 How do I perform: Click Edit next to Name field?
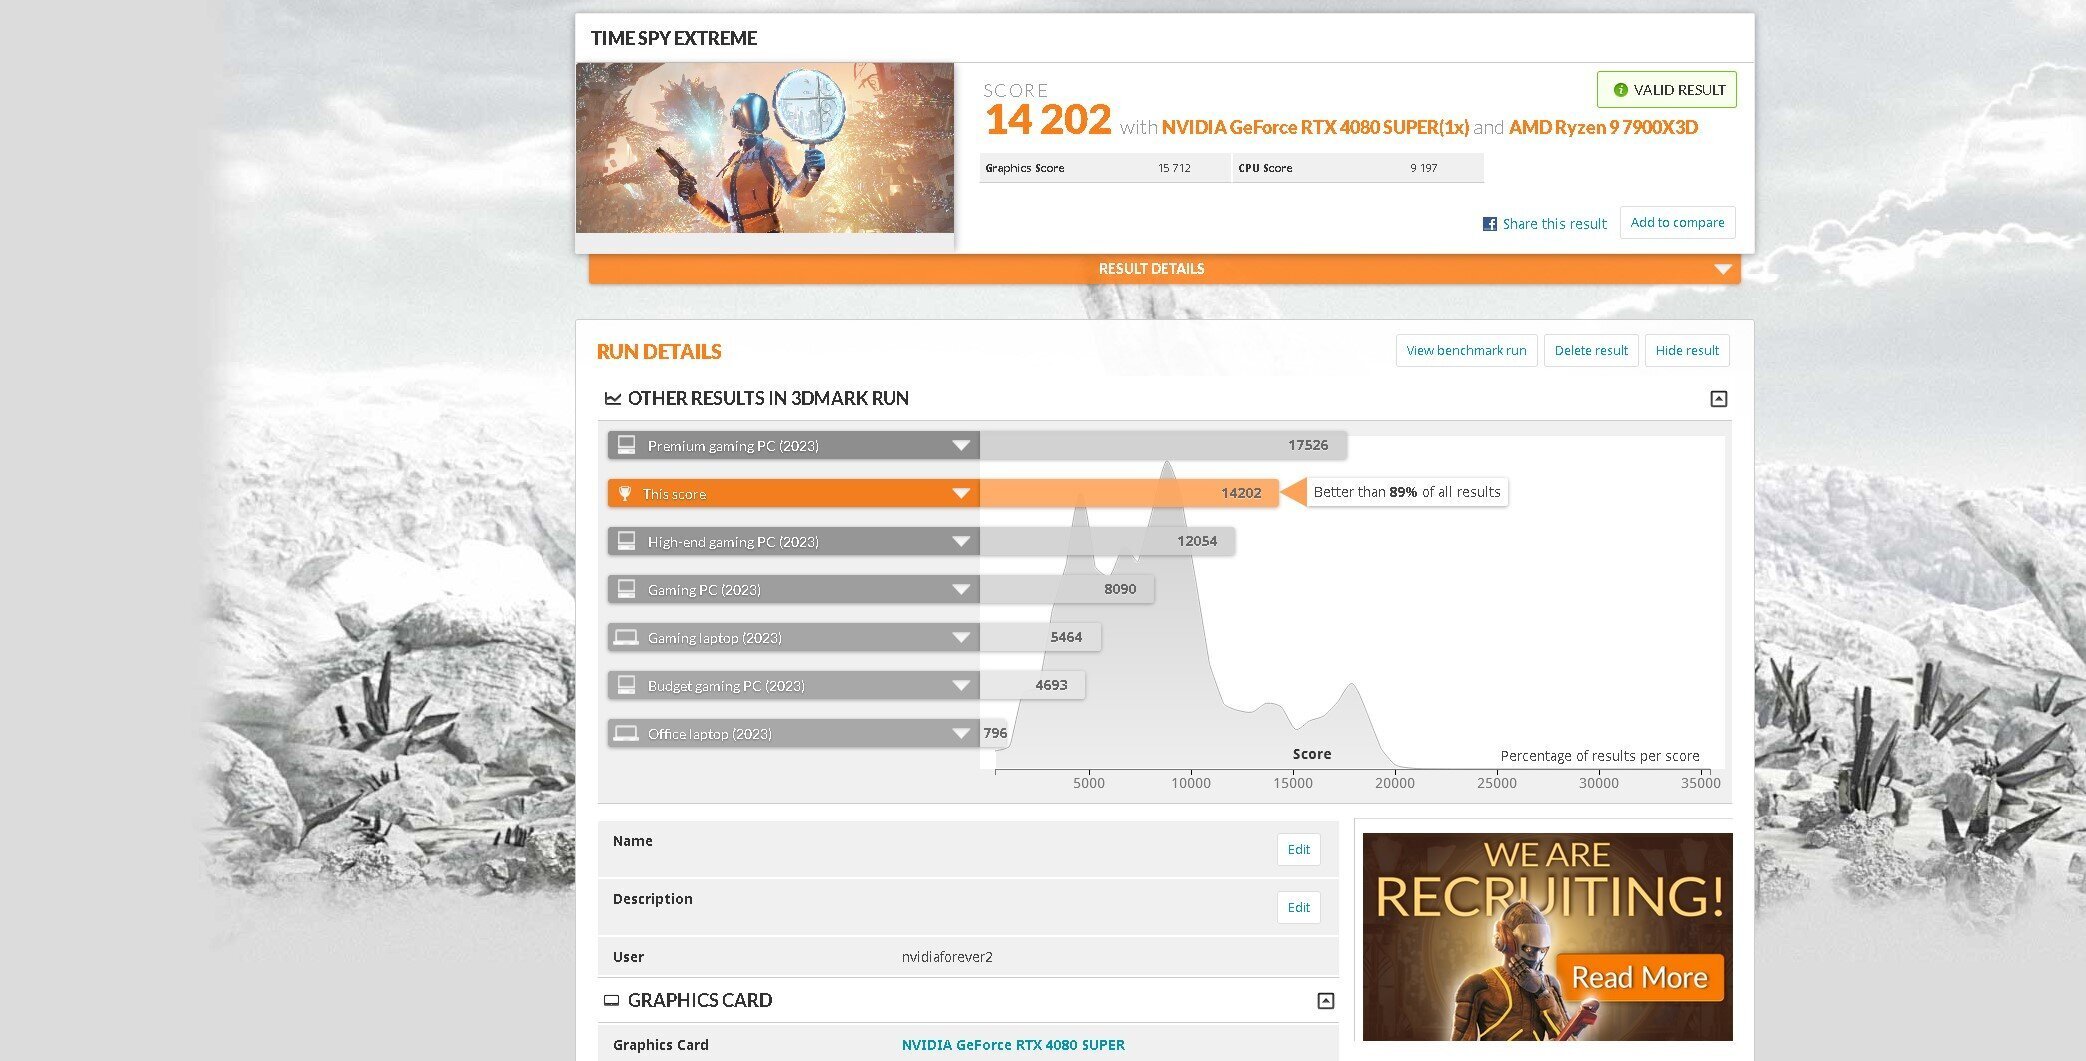pos(1298,850)
